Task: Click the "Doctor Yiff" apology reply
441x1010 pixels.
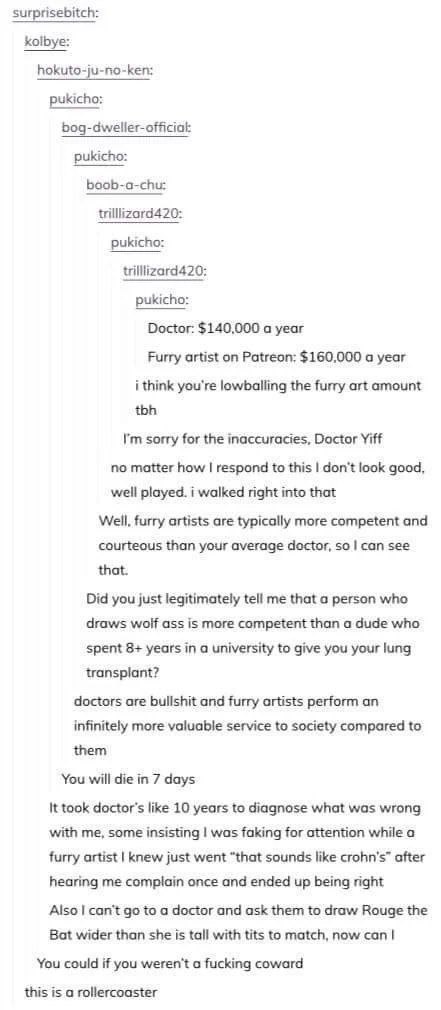Action: click(252, 440)
